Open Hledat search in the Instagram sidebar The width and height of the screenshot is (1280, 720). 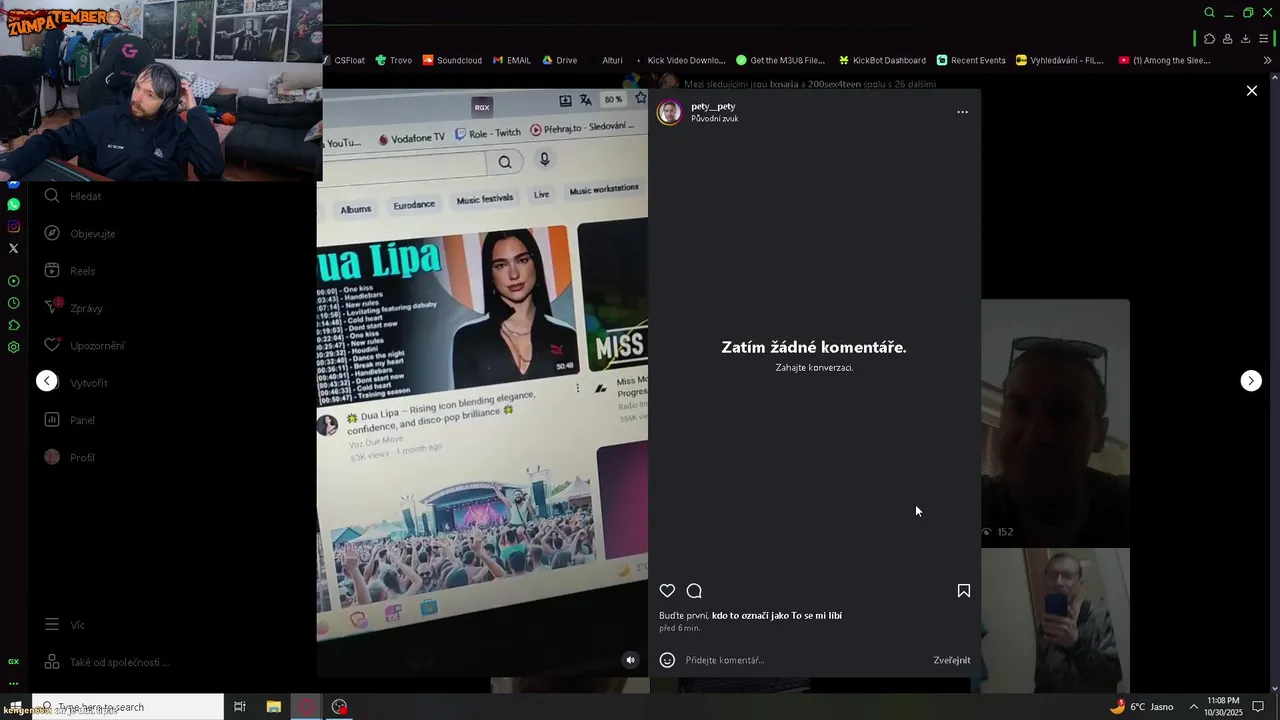(x=72, y=196)
